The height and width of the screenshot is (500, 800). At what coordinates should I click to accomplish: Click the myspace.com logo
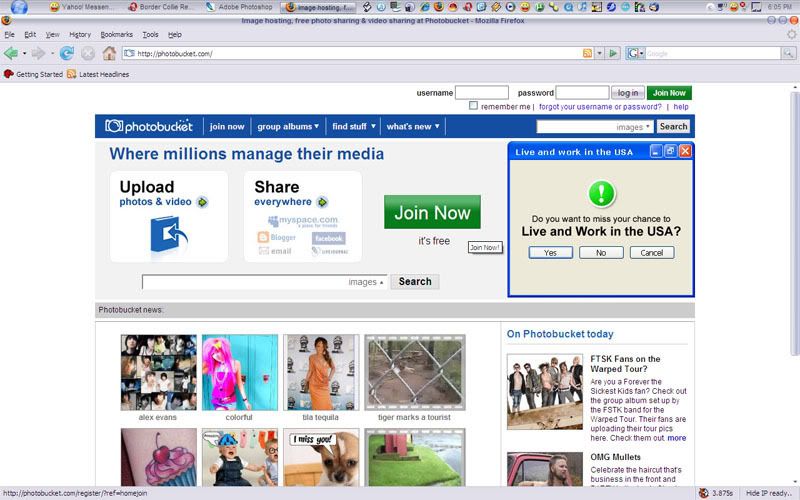(303, 221)
